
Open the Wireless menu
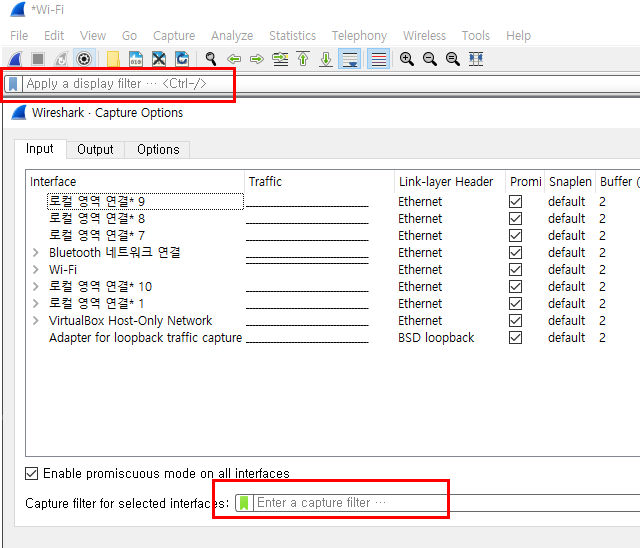(424, 36)
